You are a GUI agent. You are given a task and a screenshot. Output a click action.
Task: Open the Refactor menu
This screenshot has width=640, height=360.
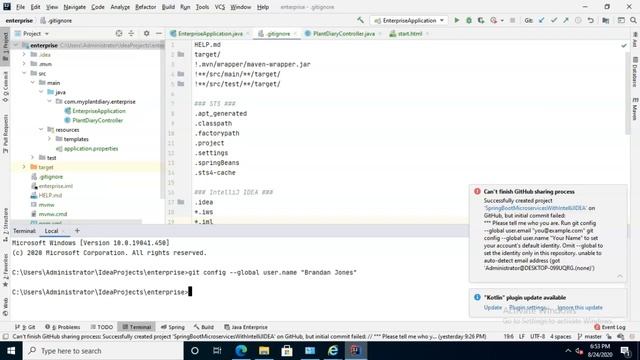(145, 7)
